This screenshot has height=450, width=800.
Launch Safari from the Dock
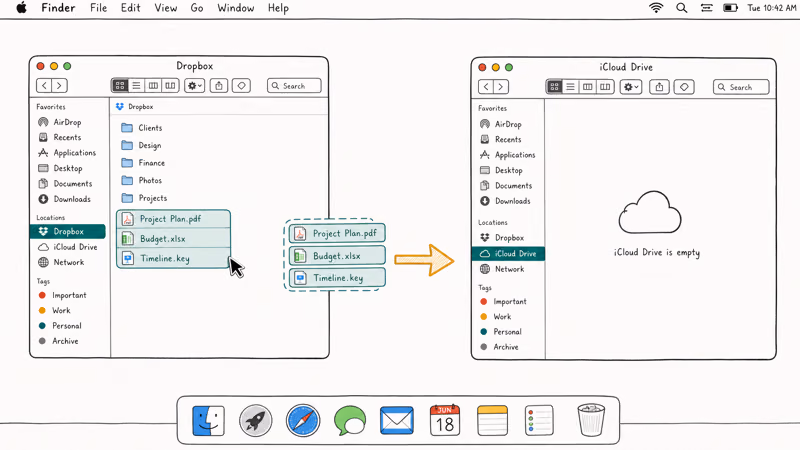click(x=303, y=421)
